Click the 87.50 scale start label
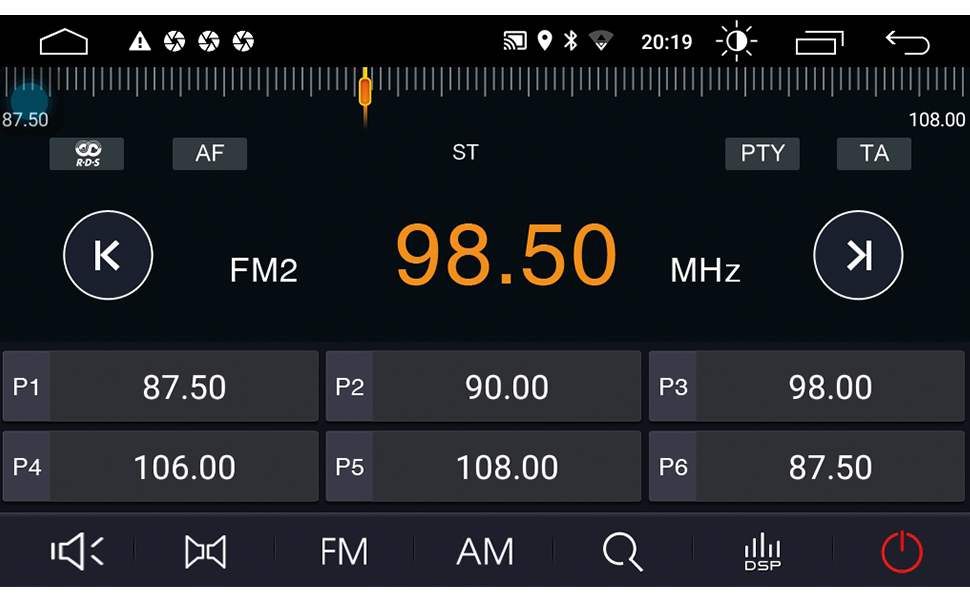Screen dimensions: 970x600 pos(25,119)
